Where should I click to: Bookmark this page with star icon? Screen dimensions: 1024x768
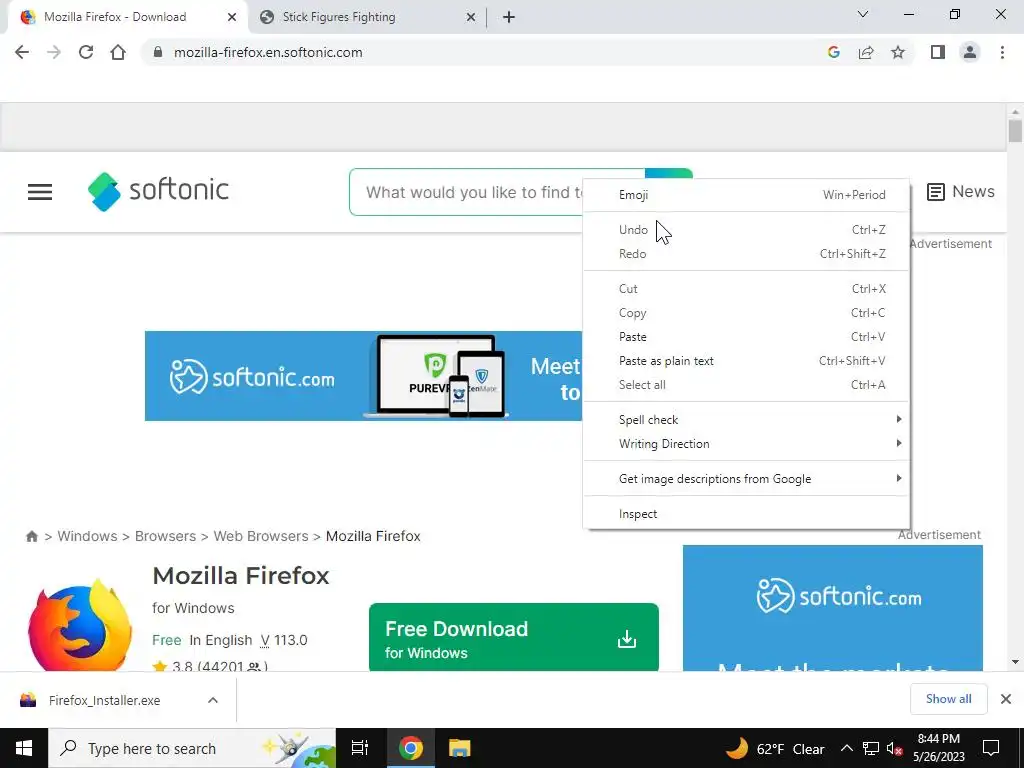(898, 52)
